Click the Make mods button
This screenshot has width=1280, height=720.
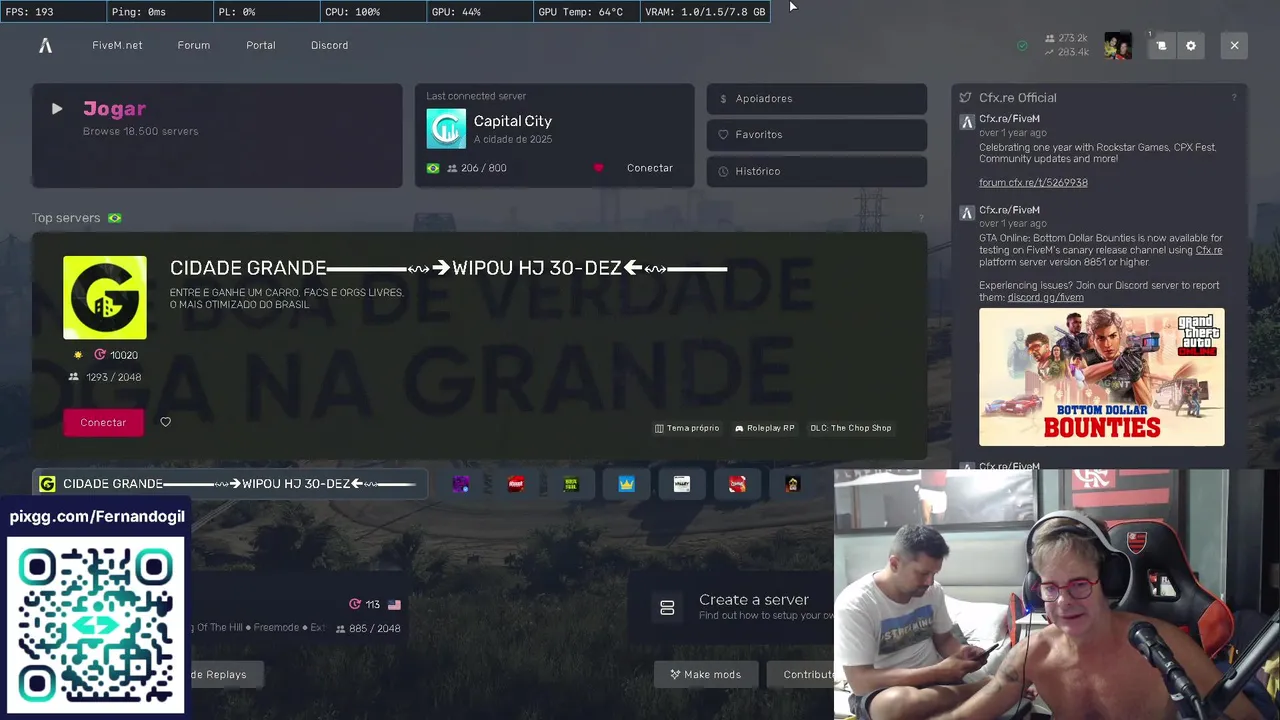[705, 674]
